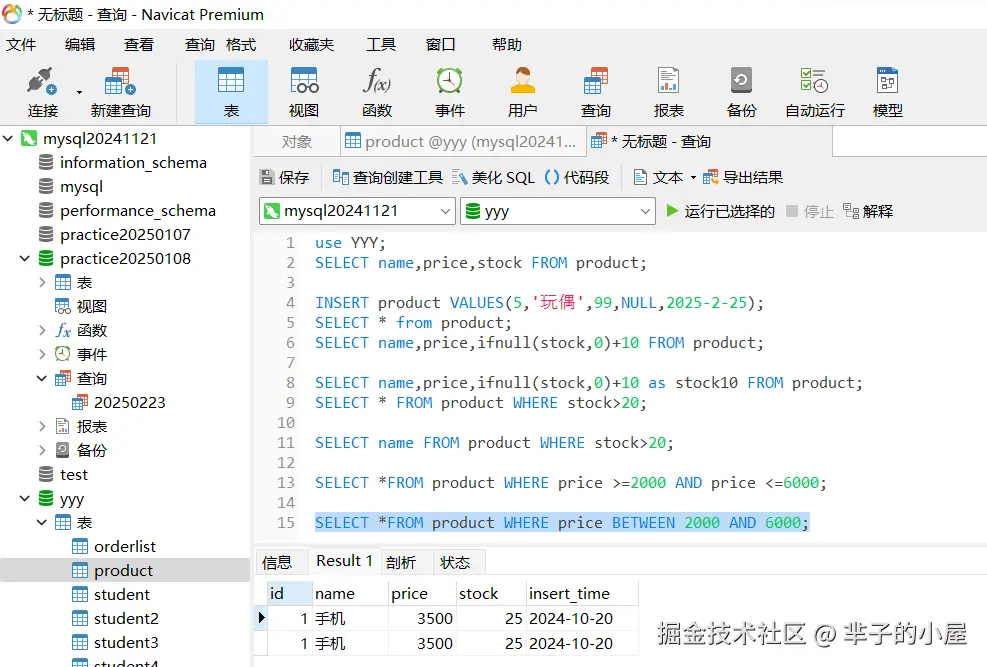987x667 pixels.
Task: Select the performance_schema database
Action: 138,210
